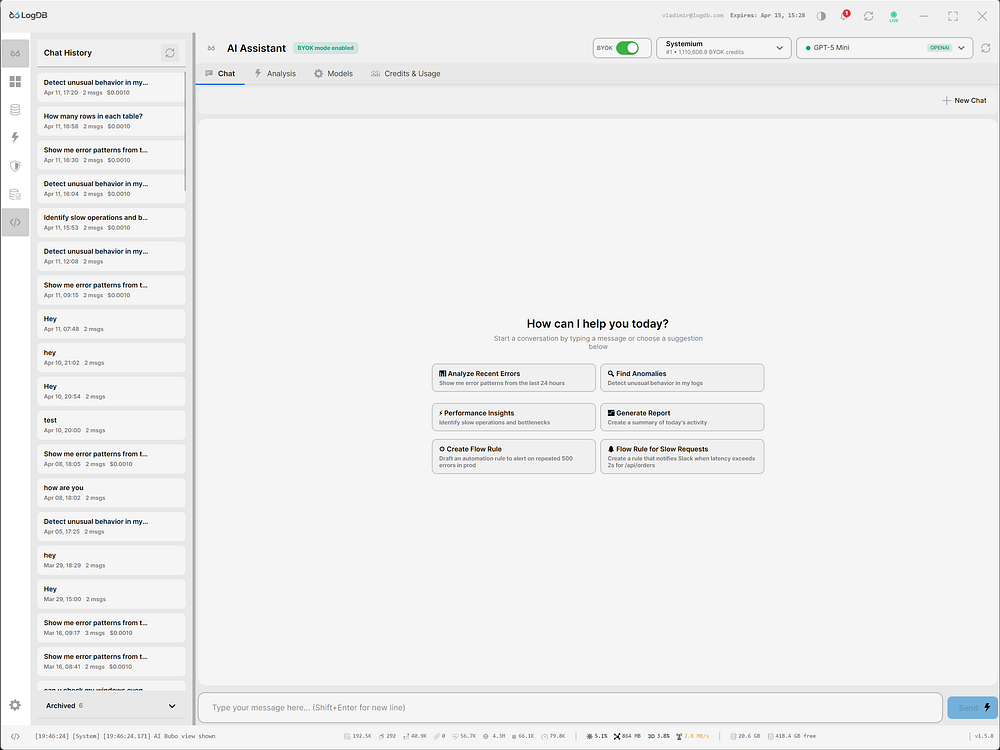The image size is (1000, 750).
Task: Open the Systemium organization dropdown
Action: pyautogui.click(x=723, y=48)
